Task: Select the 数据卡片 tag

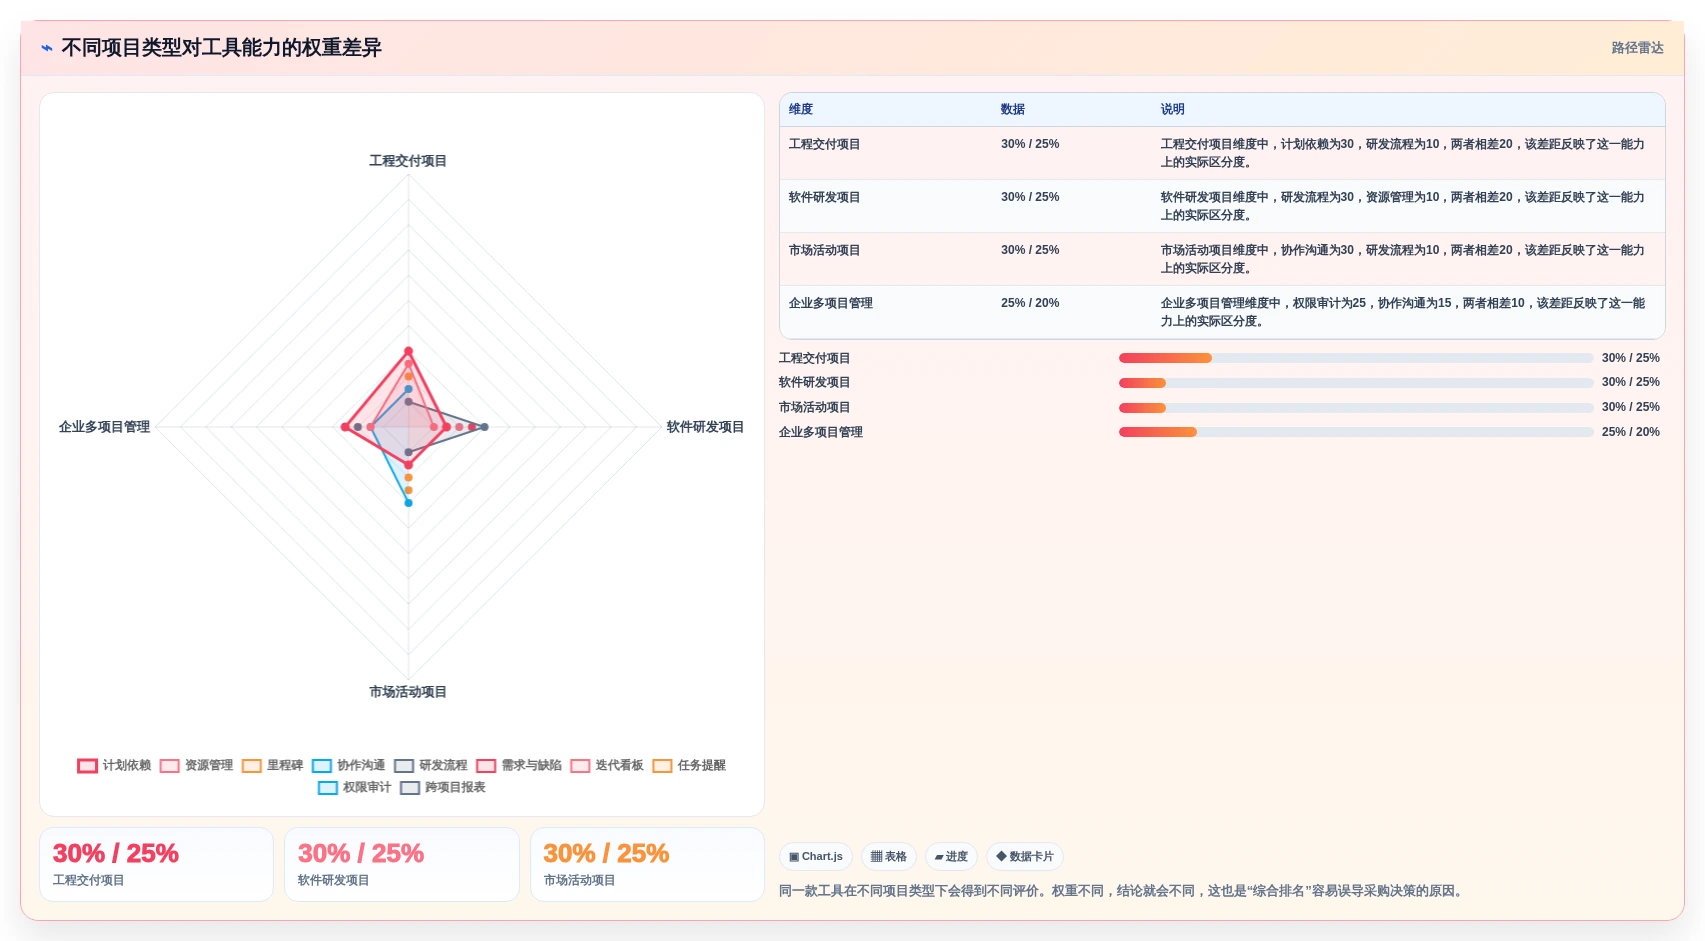Action: (x=1024, y=857)
